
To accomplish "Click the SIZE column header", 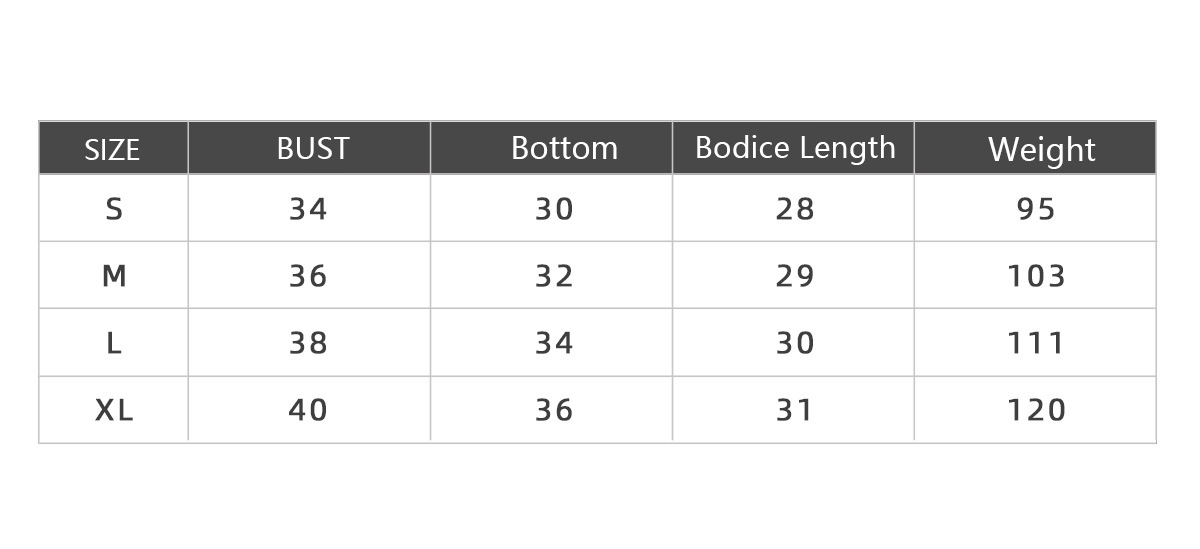I will (112, 150).
